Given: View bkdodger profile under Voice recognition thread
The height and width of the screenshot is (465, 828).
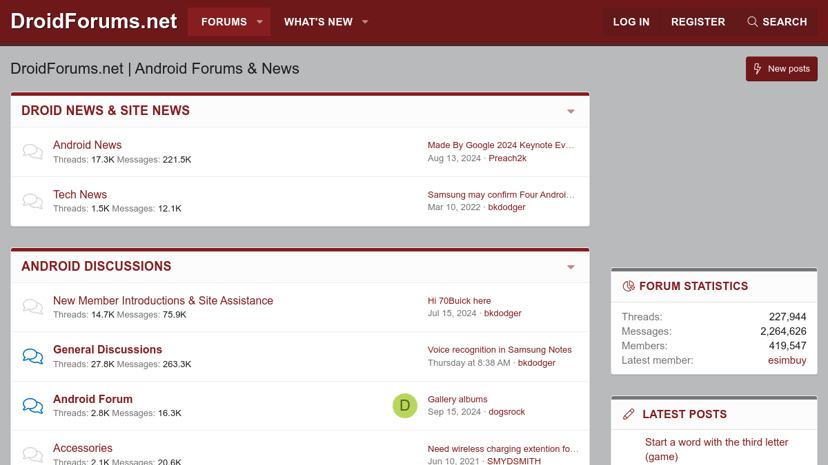Looking at the screenshot, I should (537, 363).
